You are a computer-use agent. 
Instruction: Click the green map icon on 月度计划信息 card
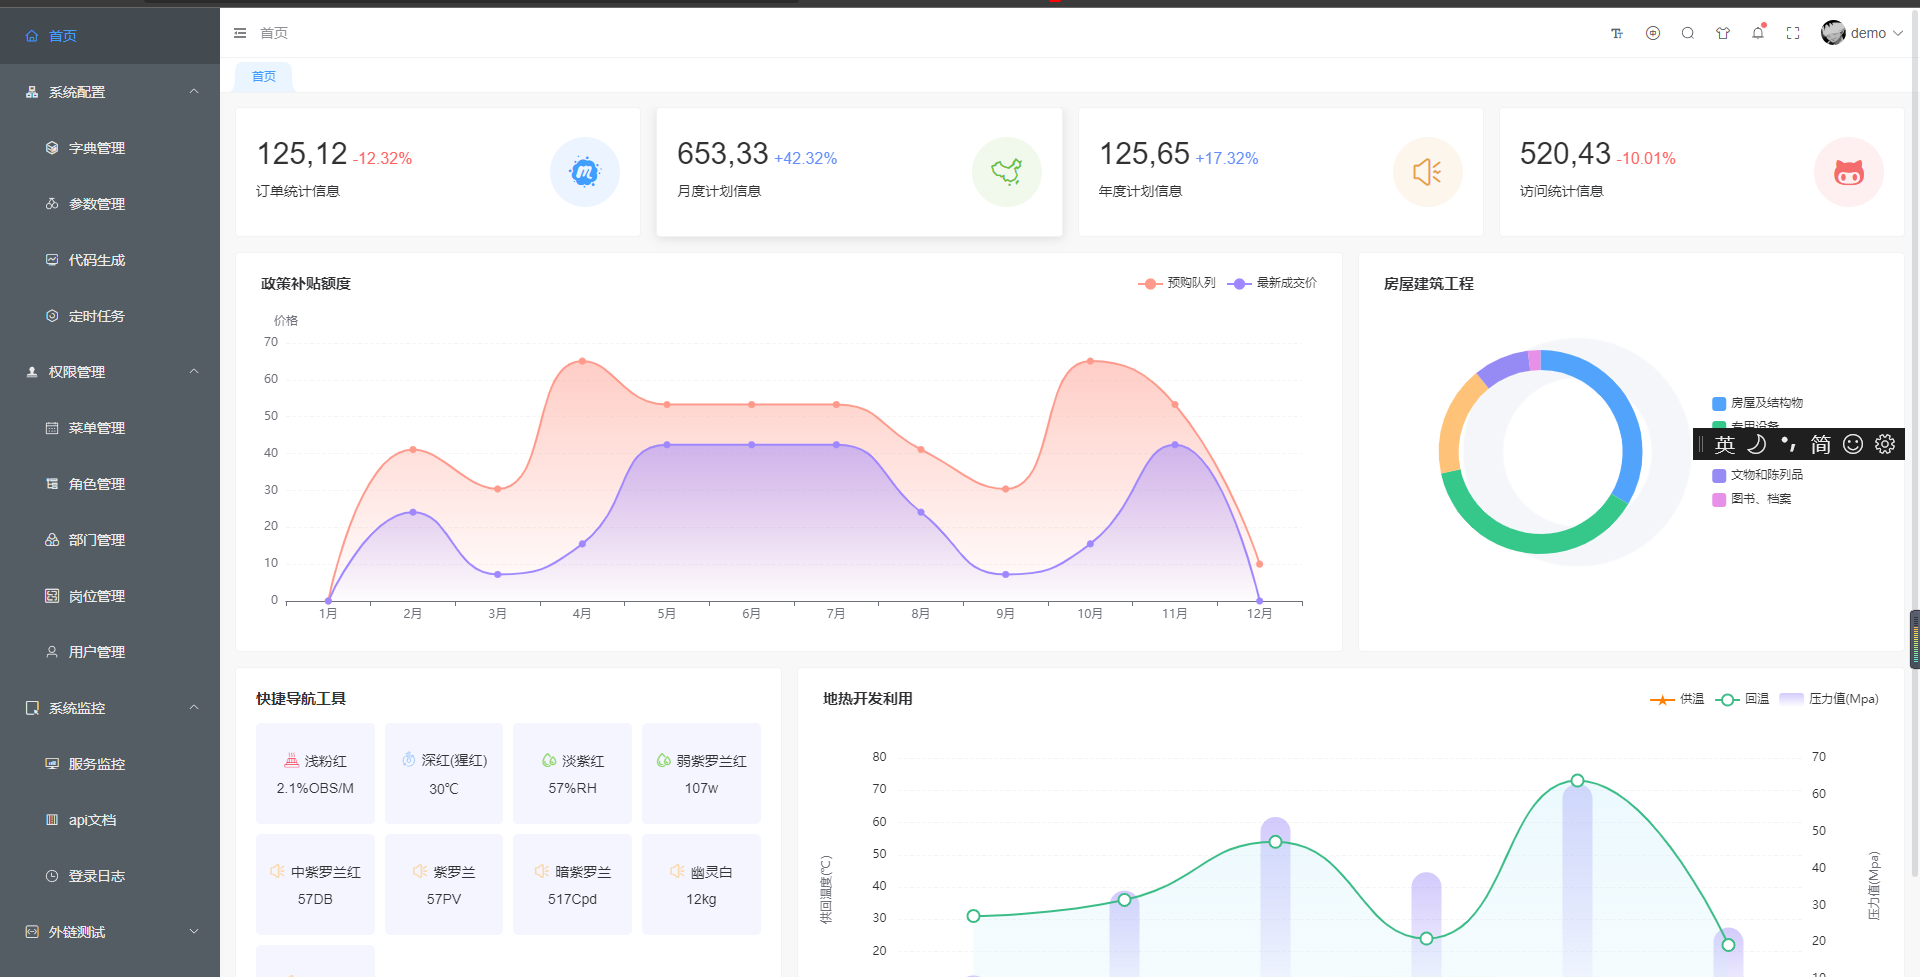pos(1007,172)
